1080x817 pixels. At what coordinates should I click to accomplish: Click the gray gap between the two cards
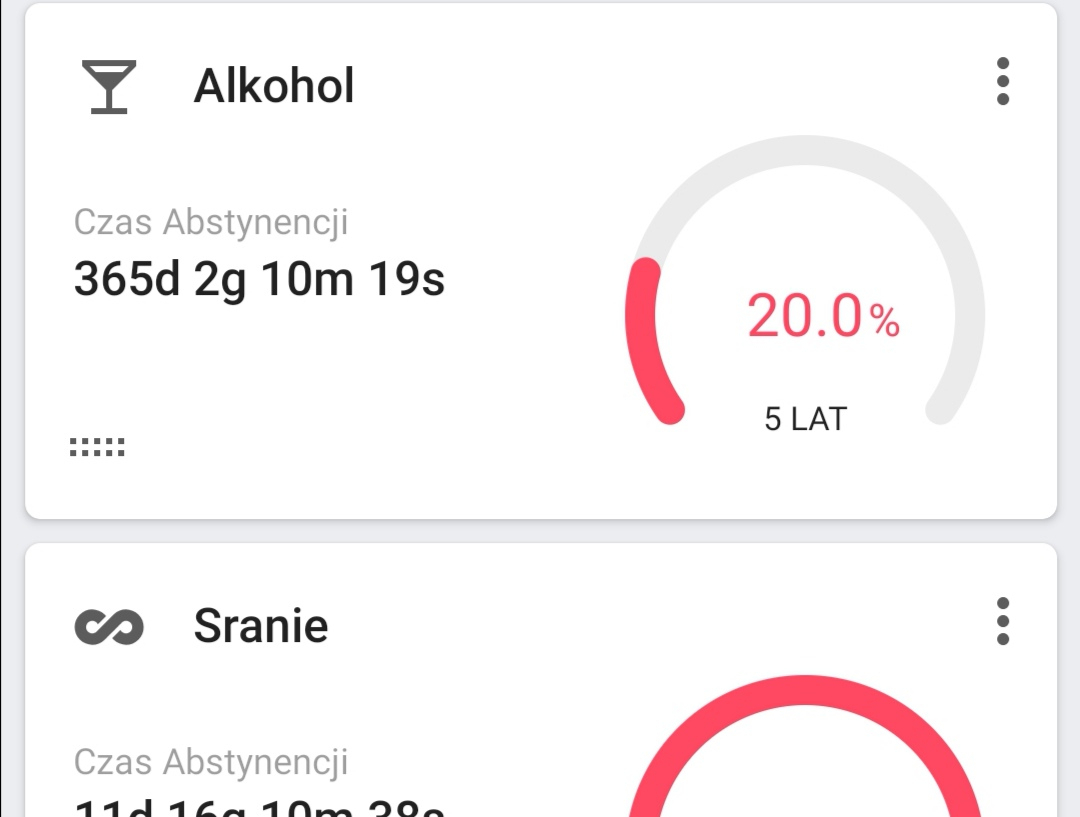(x=540, y=531)
